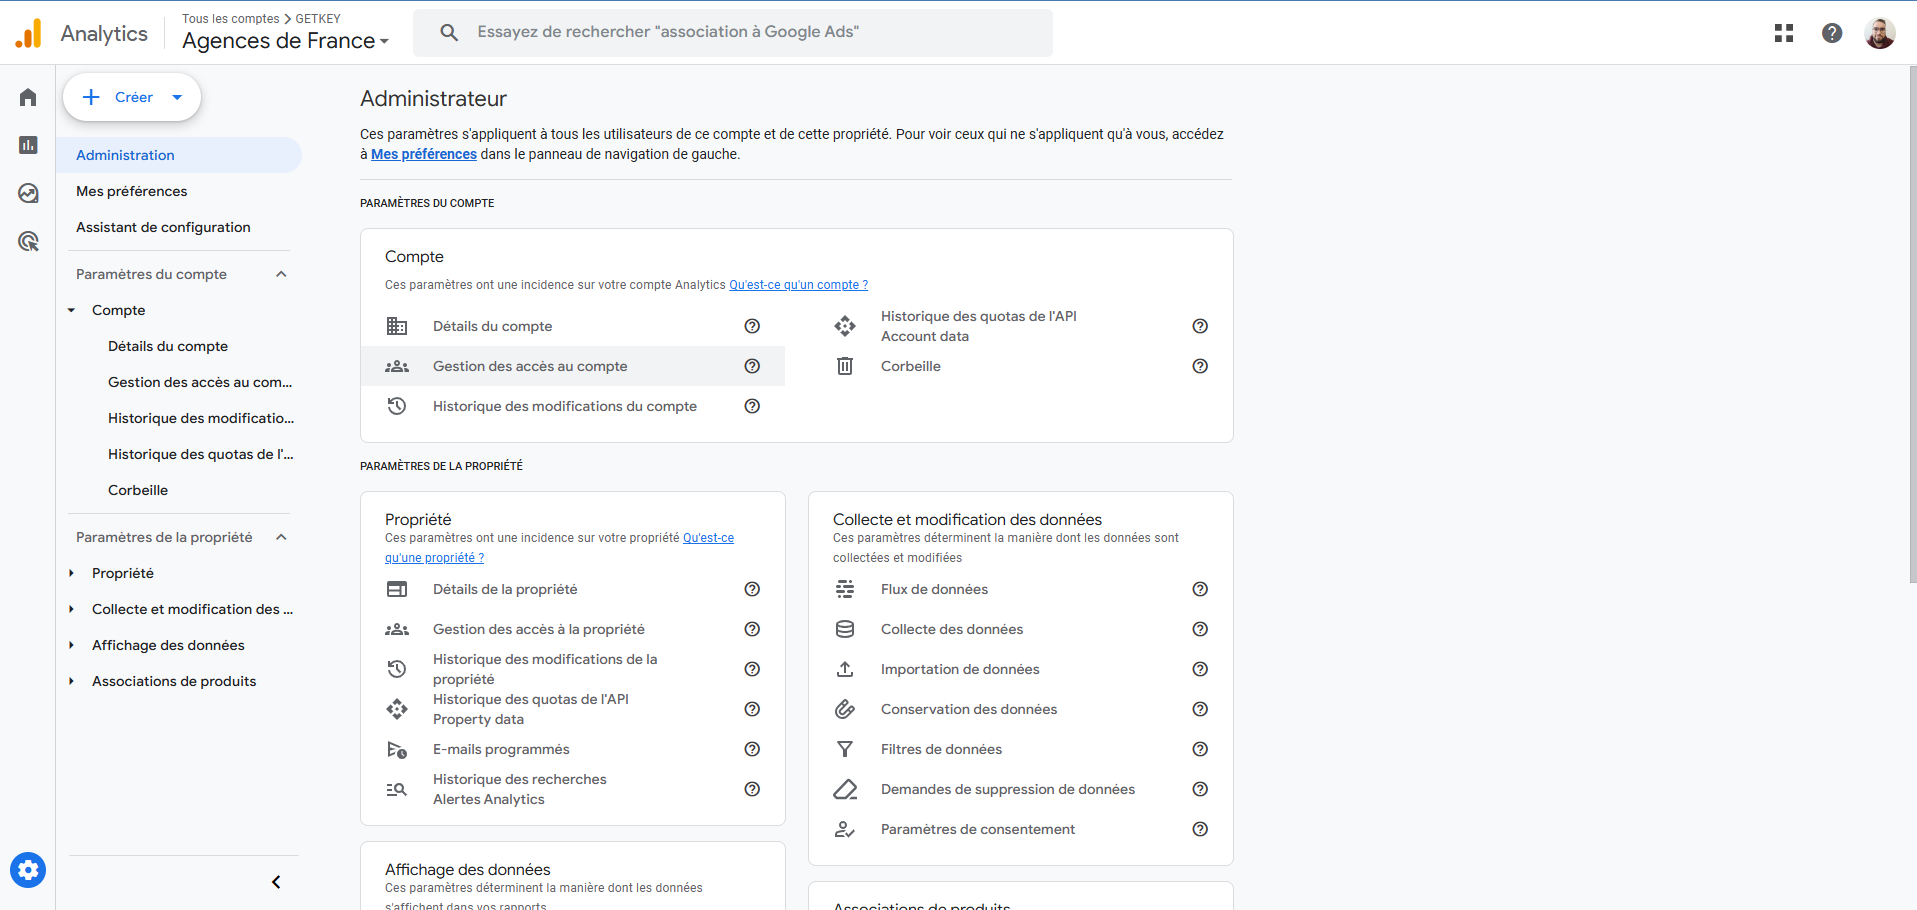Open the Flux de données settings
Screen dimensions: 1917x910
(x=934, y=589)
